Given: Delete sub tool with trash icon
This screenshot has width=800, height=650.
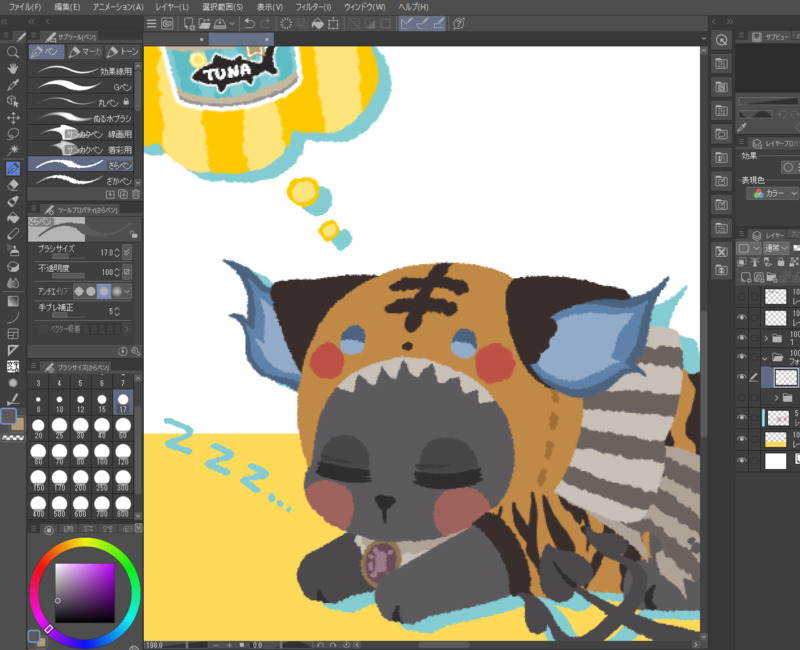Looking at the screenshot, I should 136,194.
